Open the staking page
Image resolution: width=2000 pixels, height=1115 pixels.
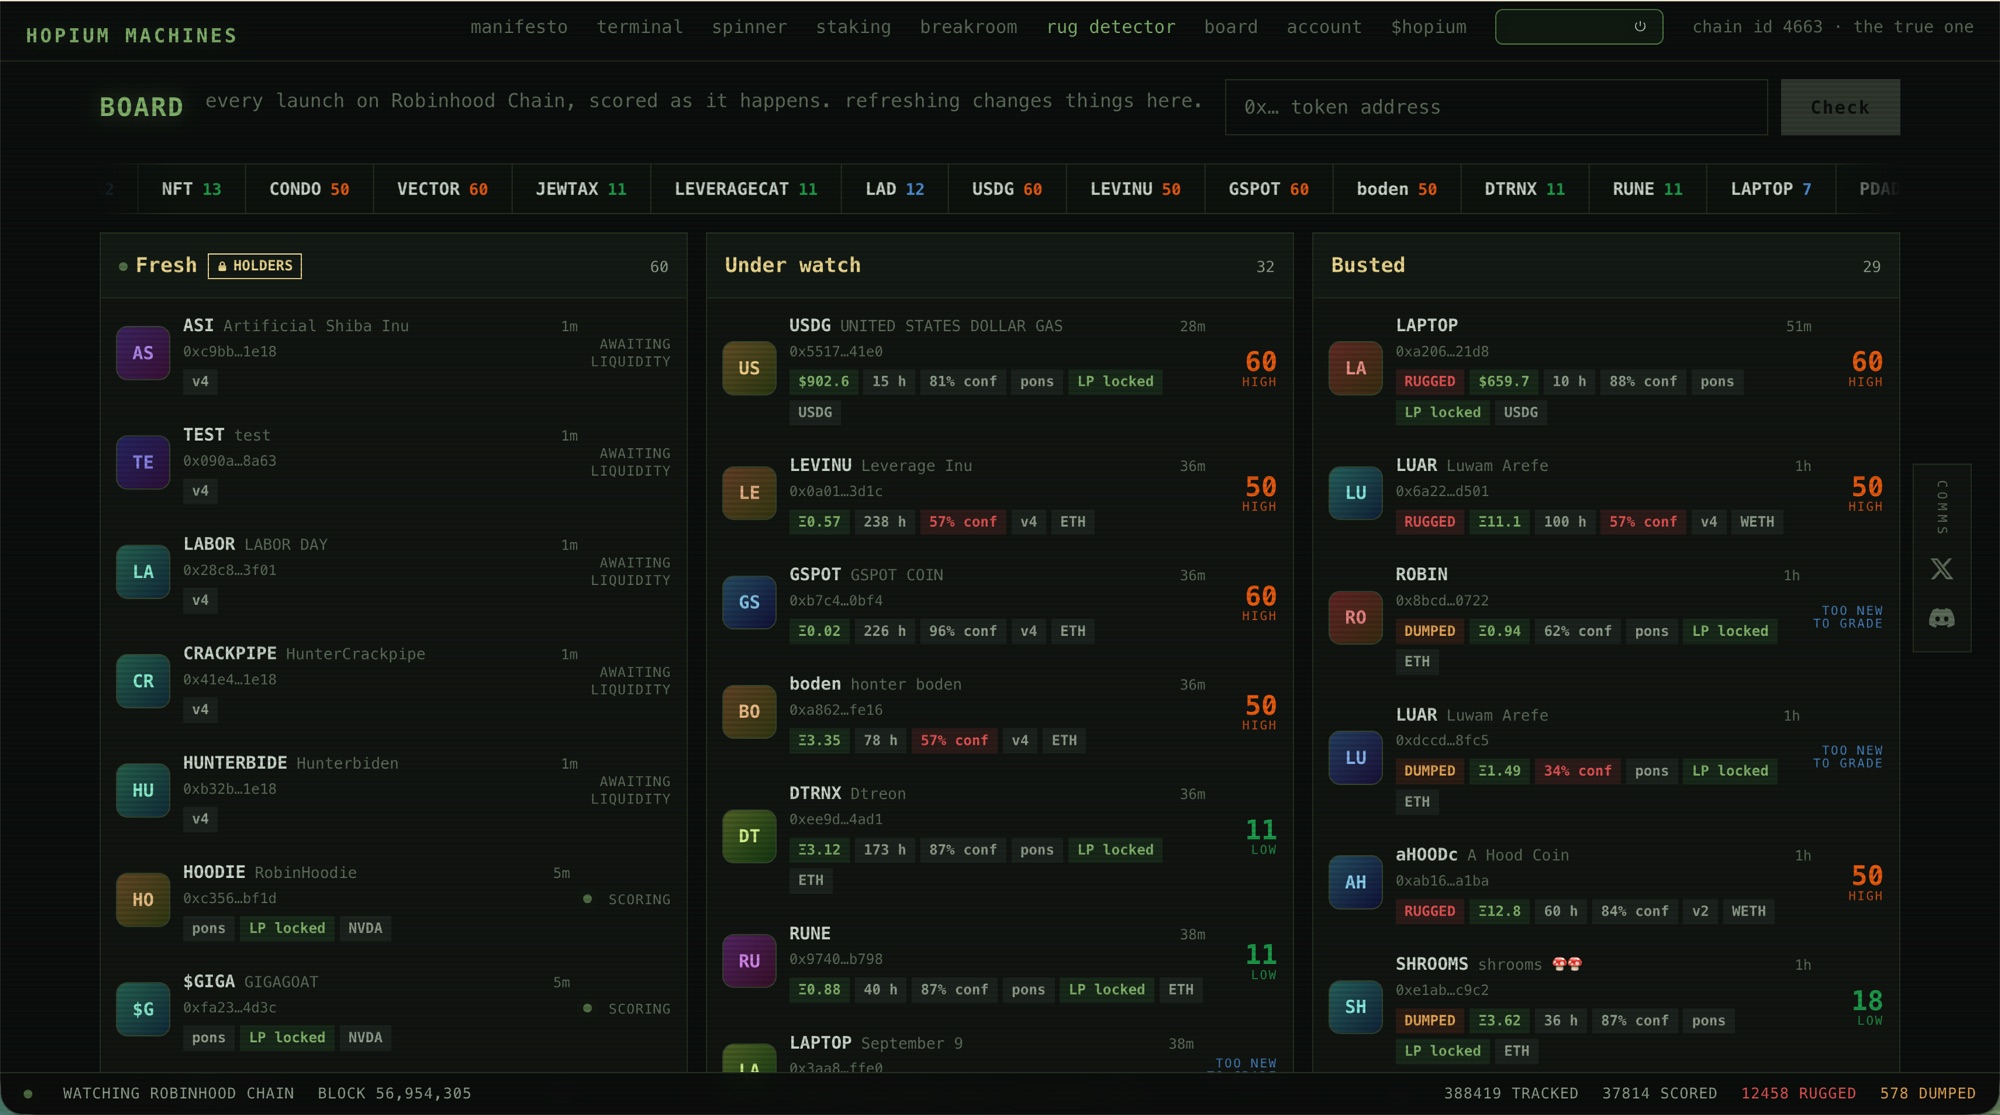[853, 27]
